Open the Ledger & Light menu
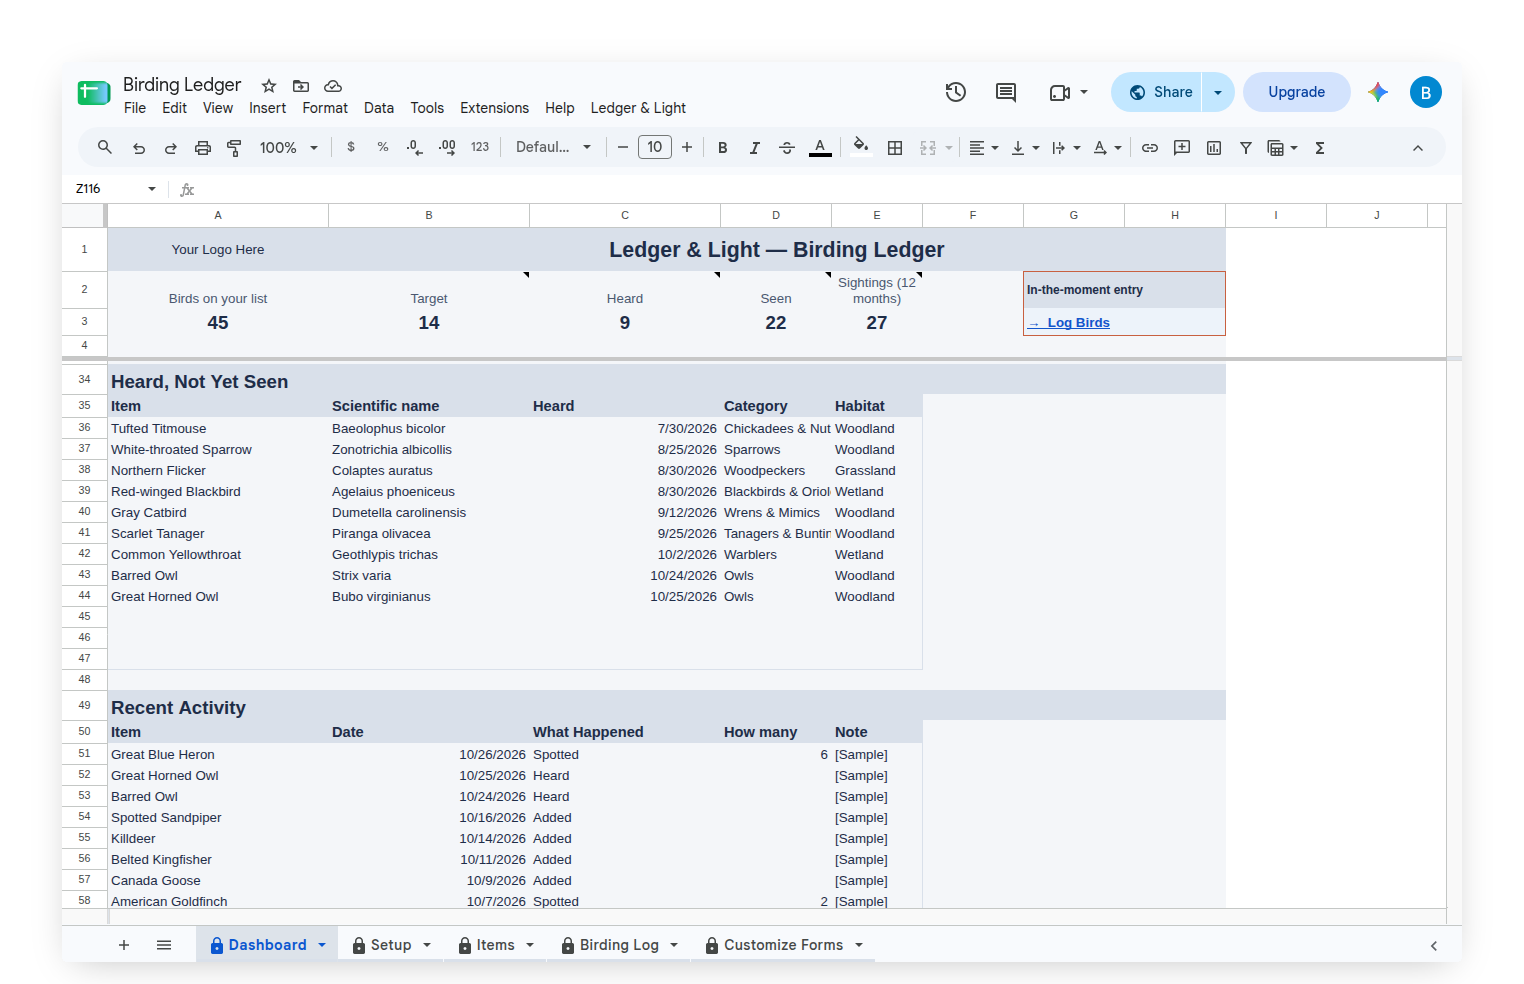The height and width of the screenshot is (984, 1524). click(x=638, y=108)
